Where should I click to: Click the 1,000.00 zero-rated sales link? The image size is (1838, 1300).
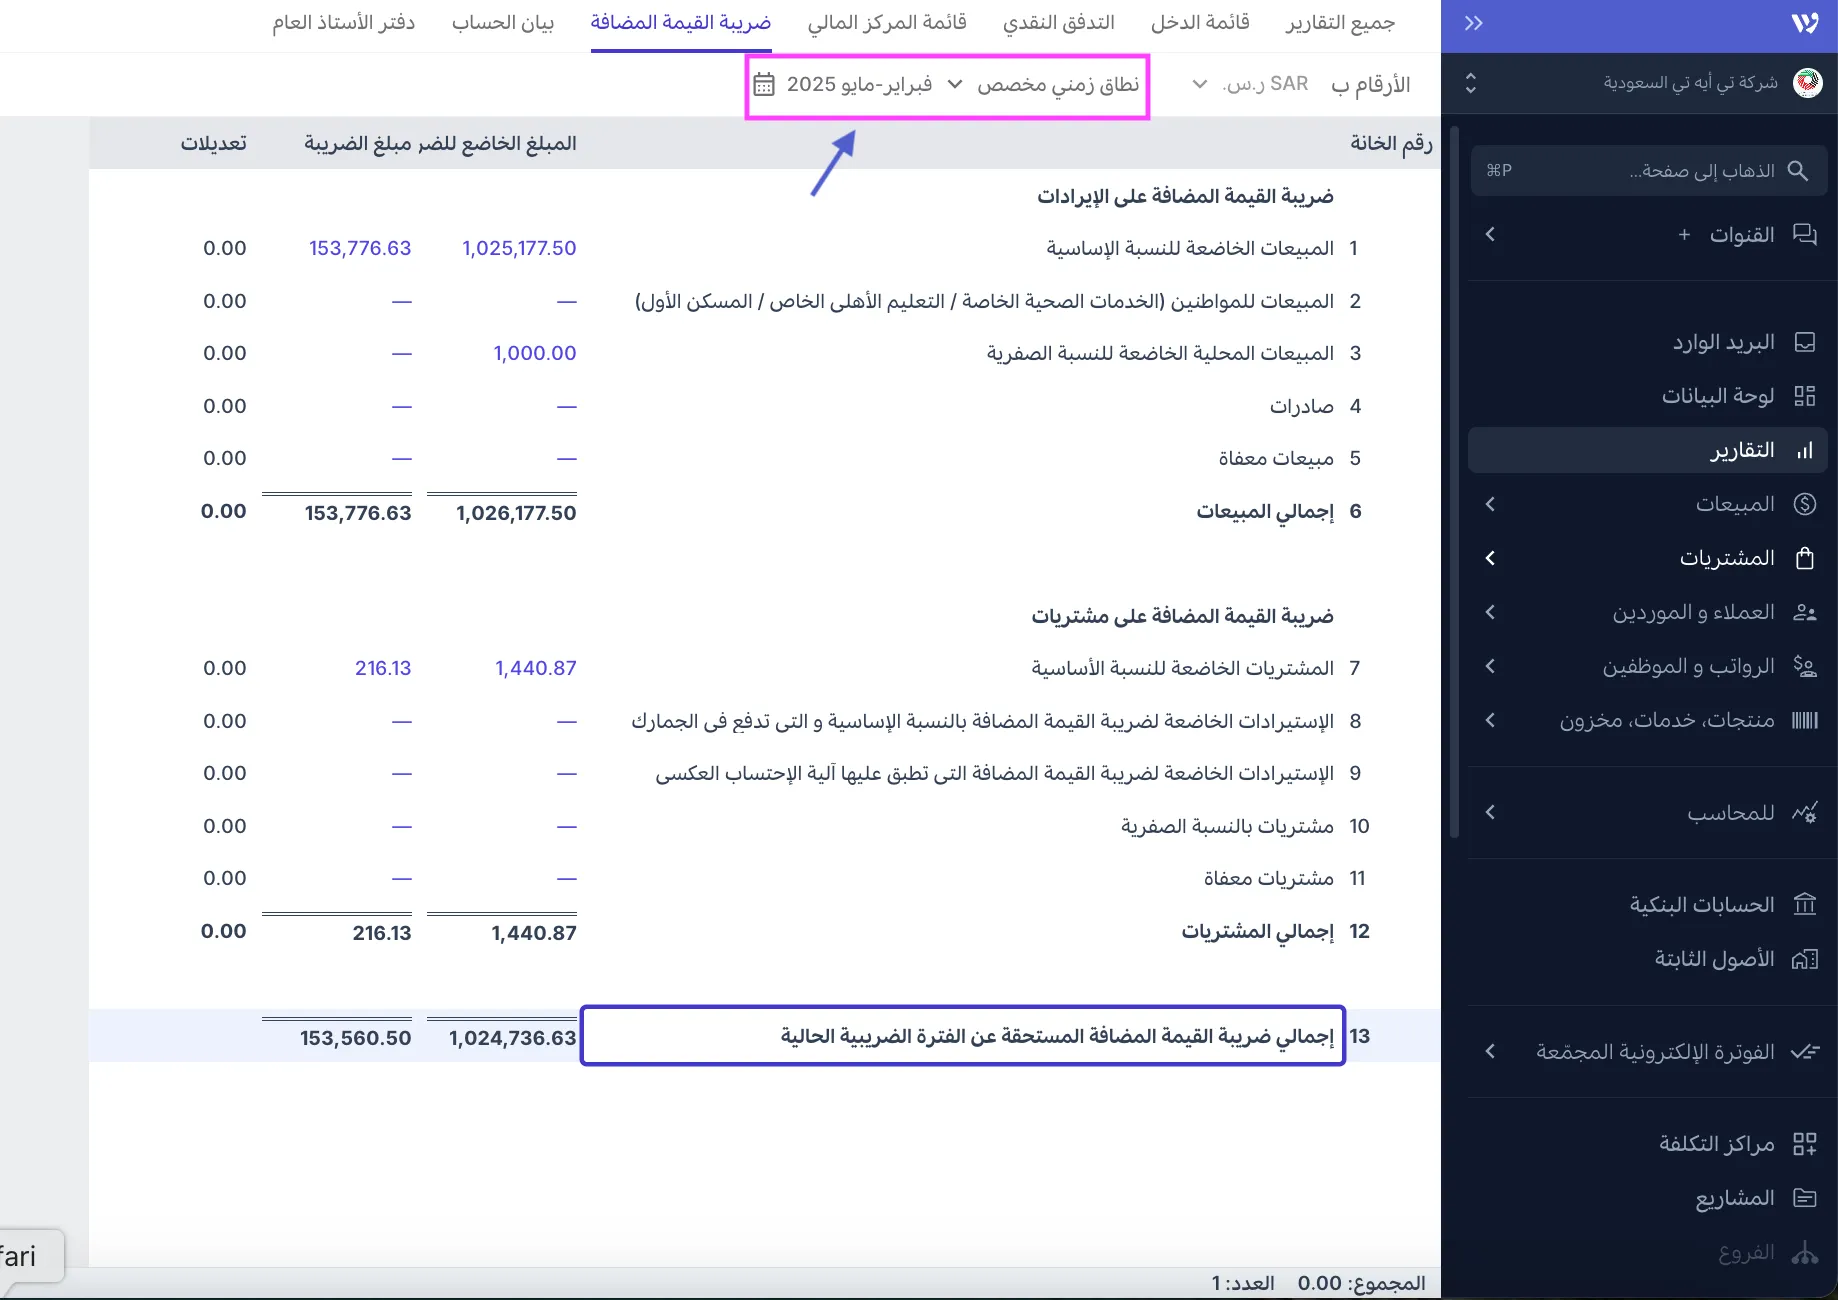point(534,352)
